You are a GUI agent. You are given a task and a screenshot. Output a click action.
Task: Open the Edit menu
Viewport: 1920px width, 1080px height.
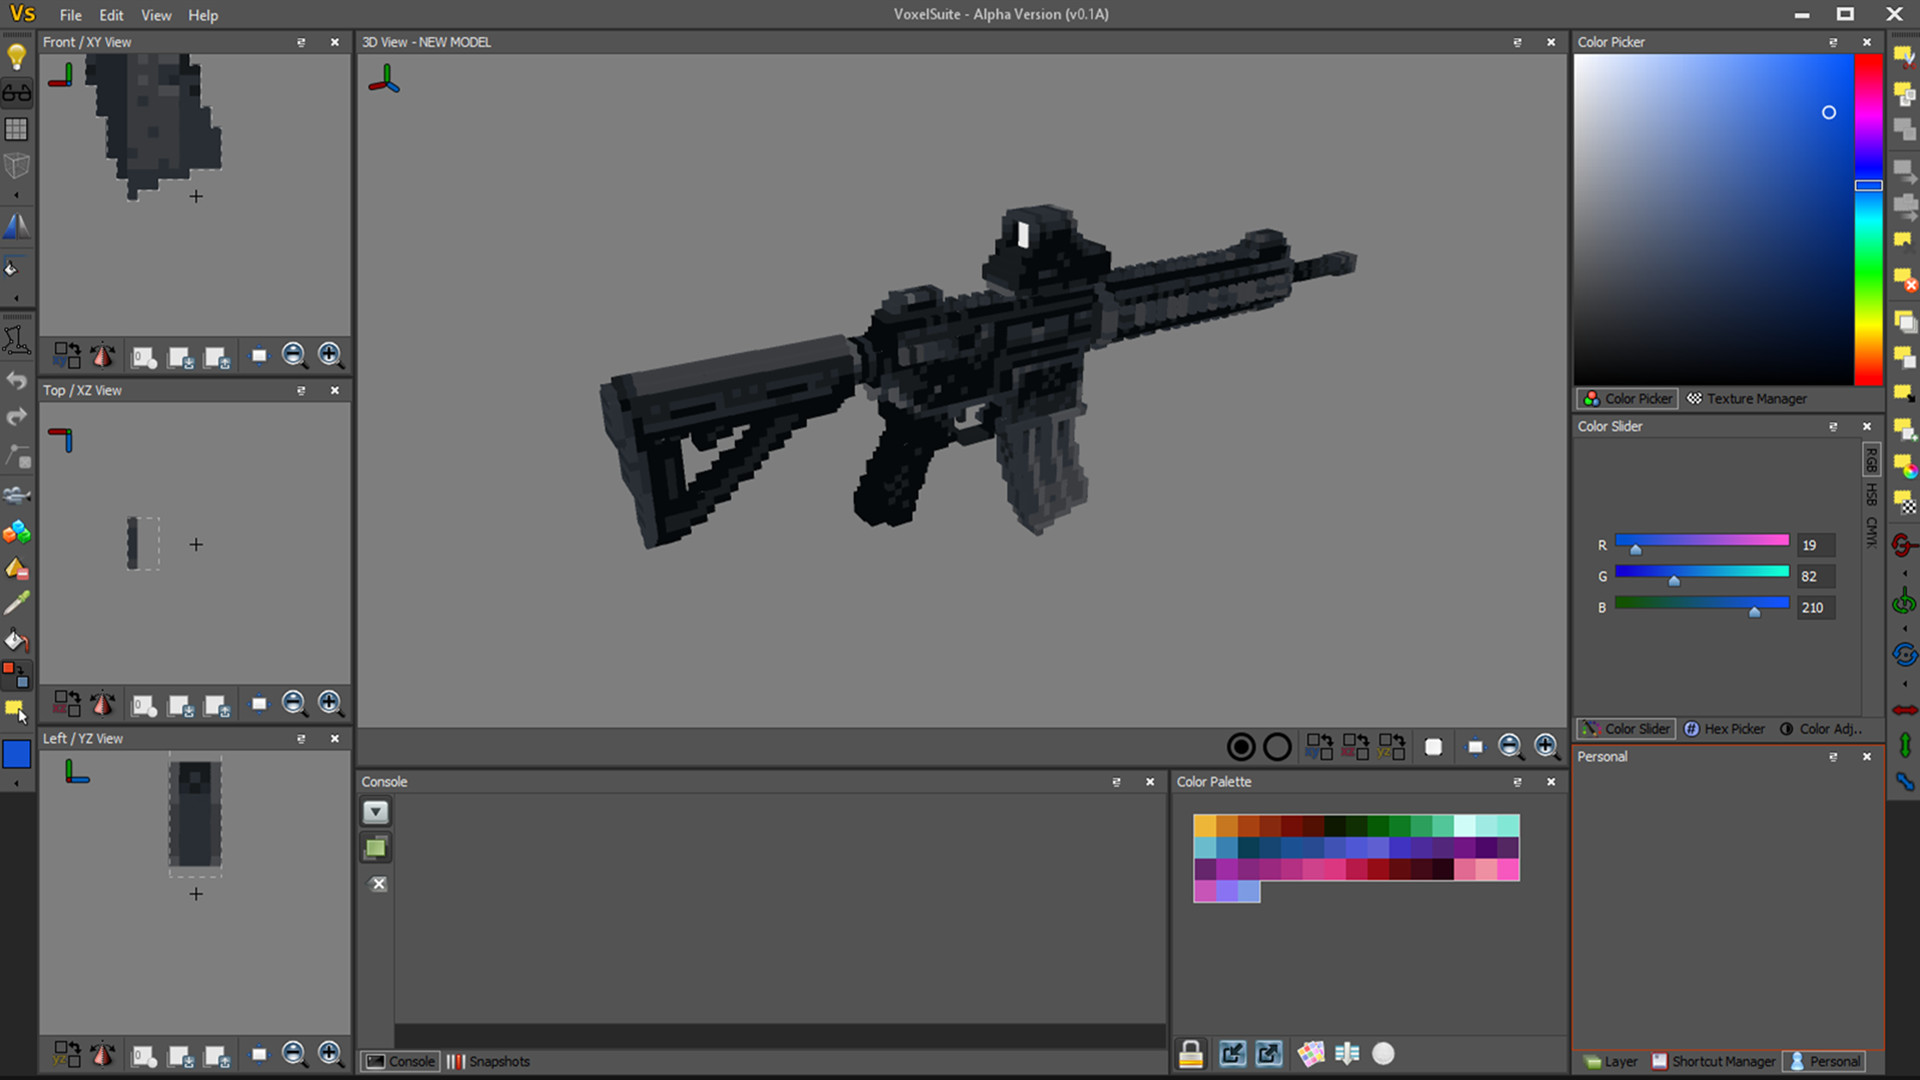111,15
